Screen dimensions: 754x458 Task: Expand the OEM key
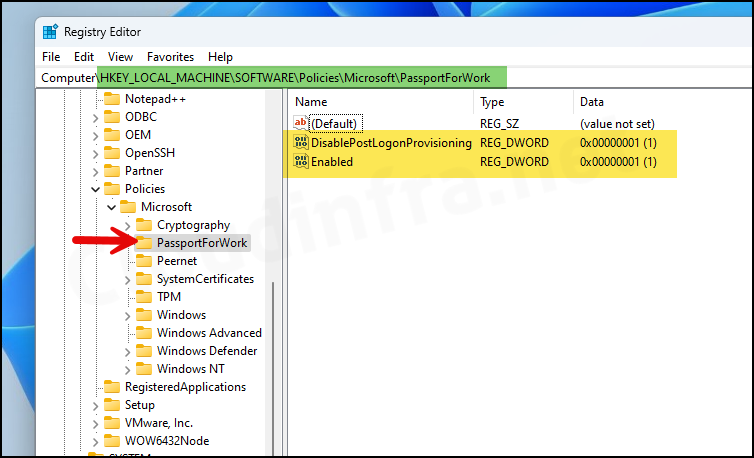coord(95,136)
